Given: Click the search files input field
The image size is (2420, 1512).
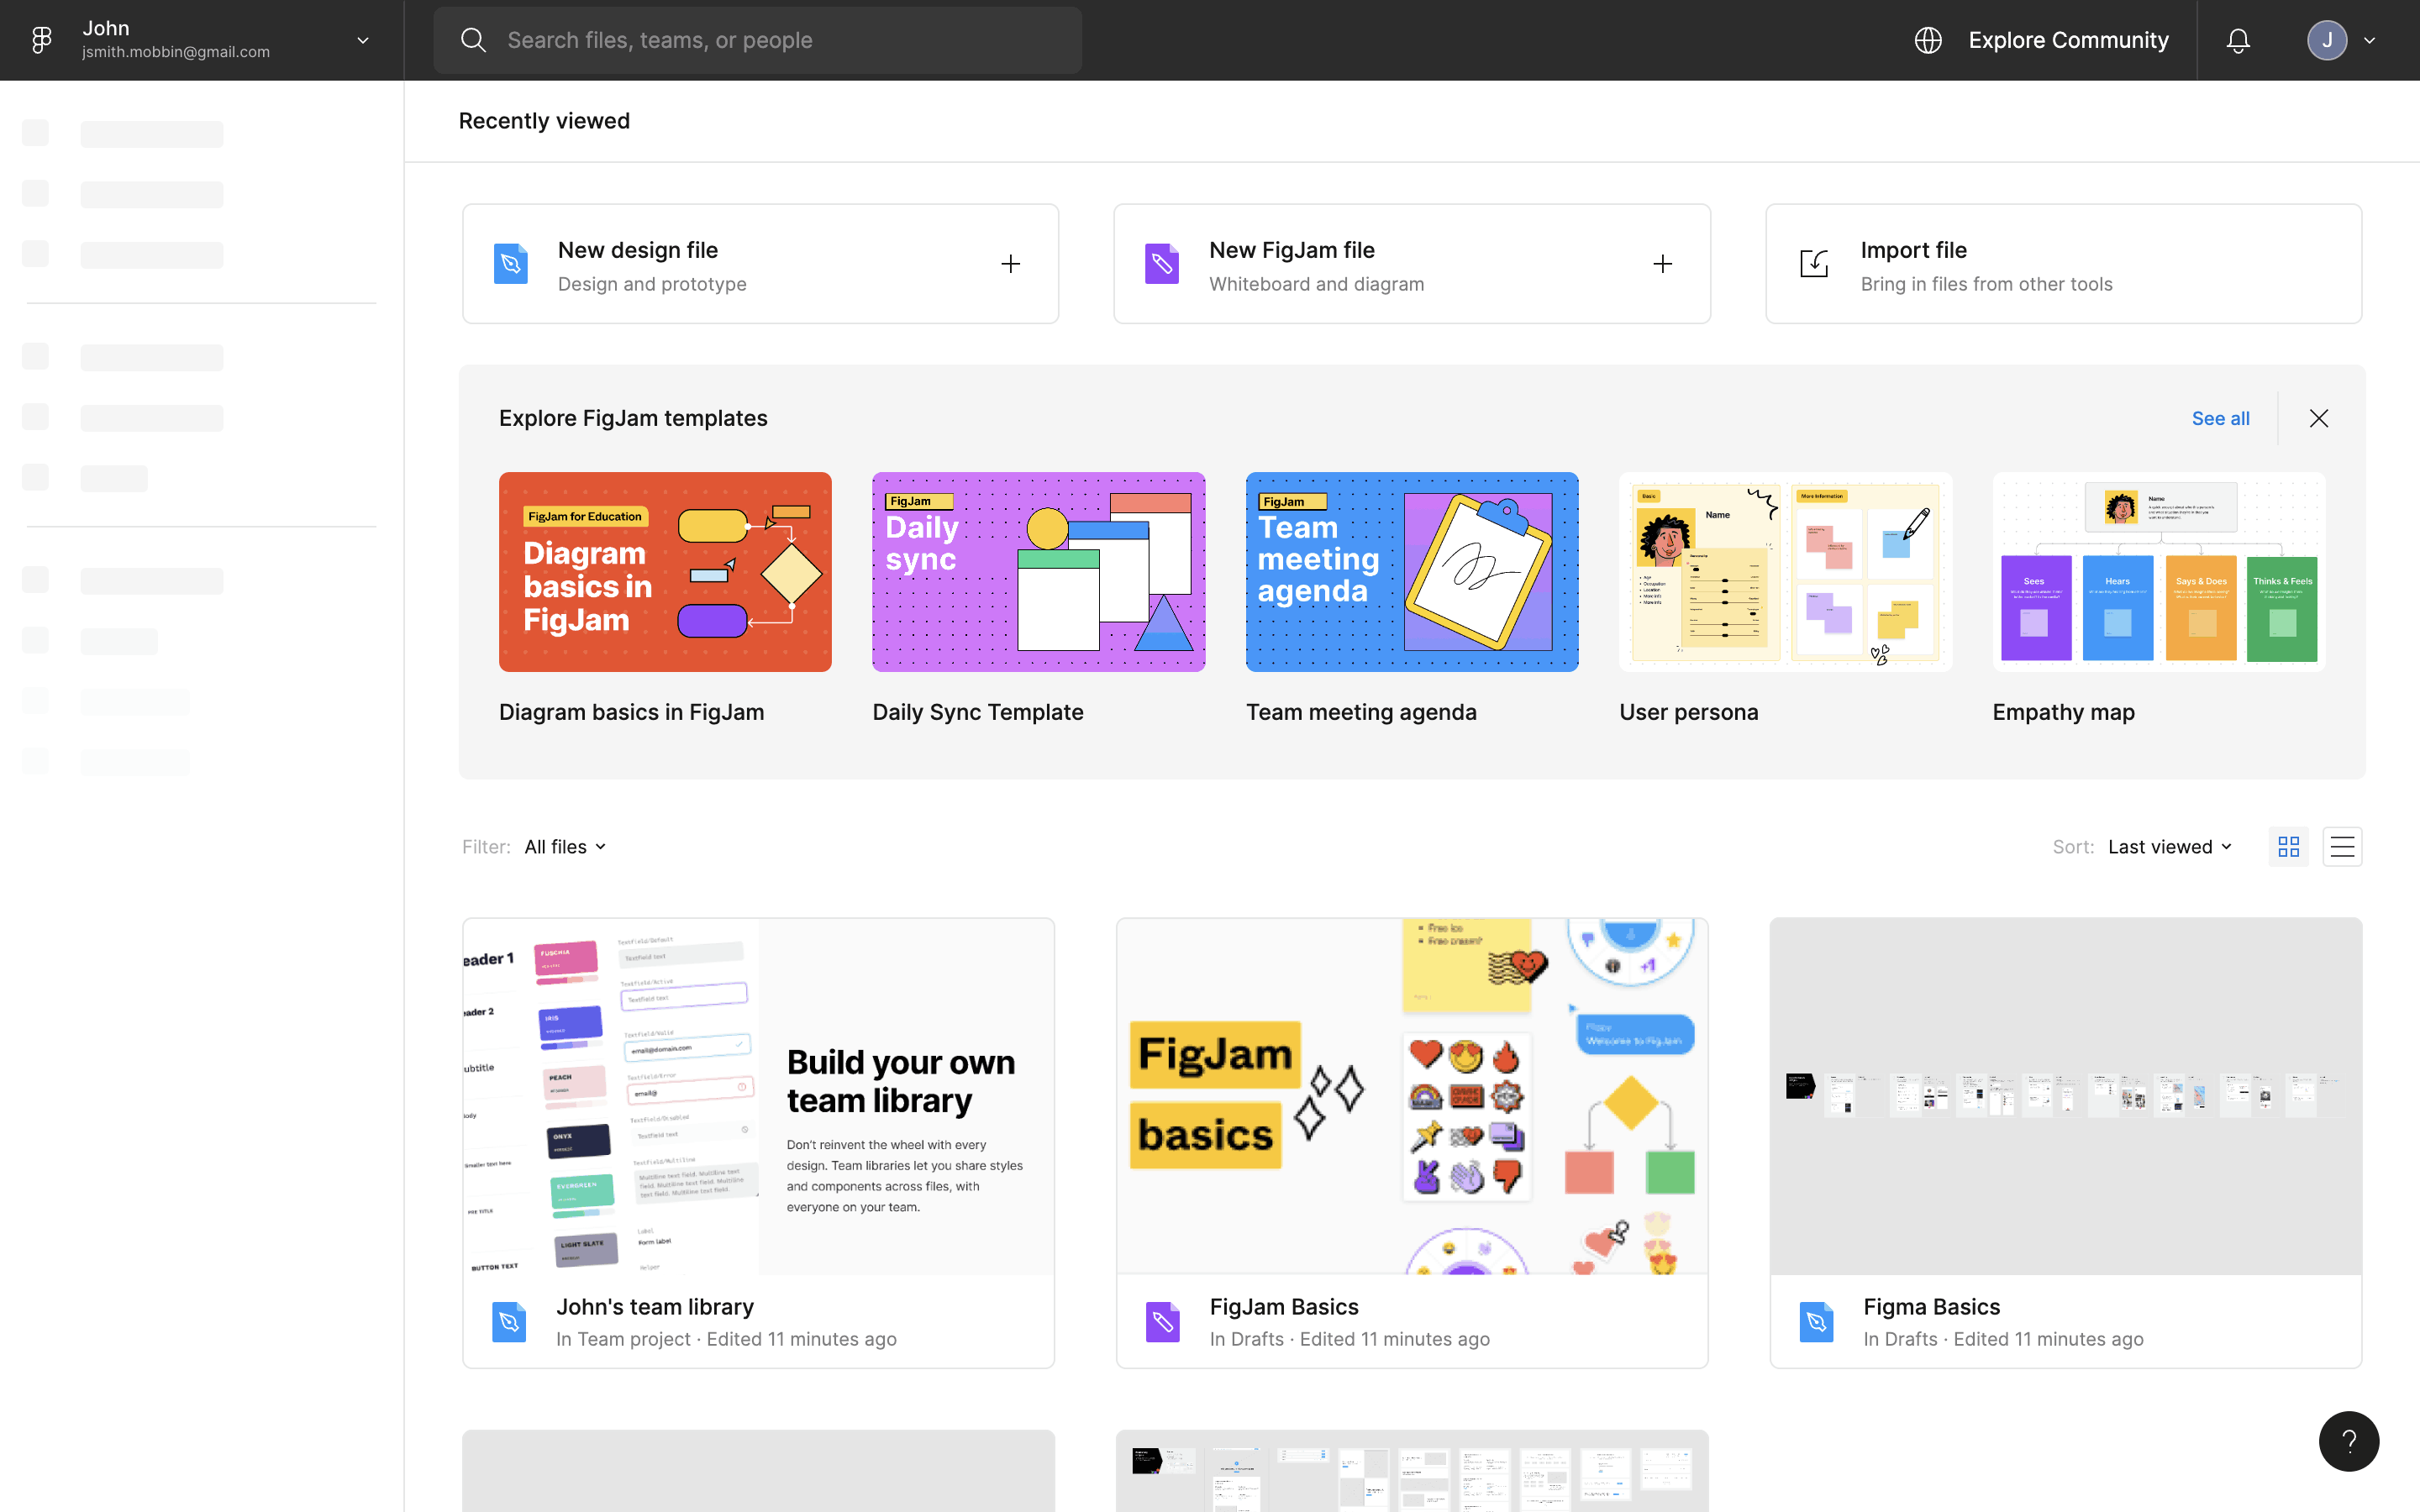Looking at the screenshot, I should point(757,40).
